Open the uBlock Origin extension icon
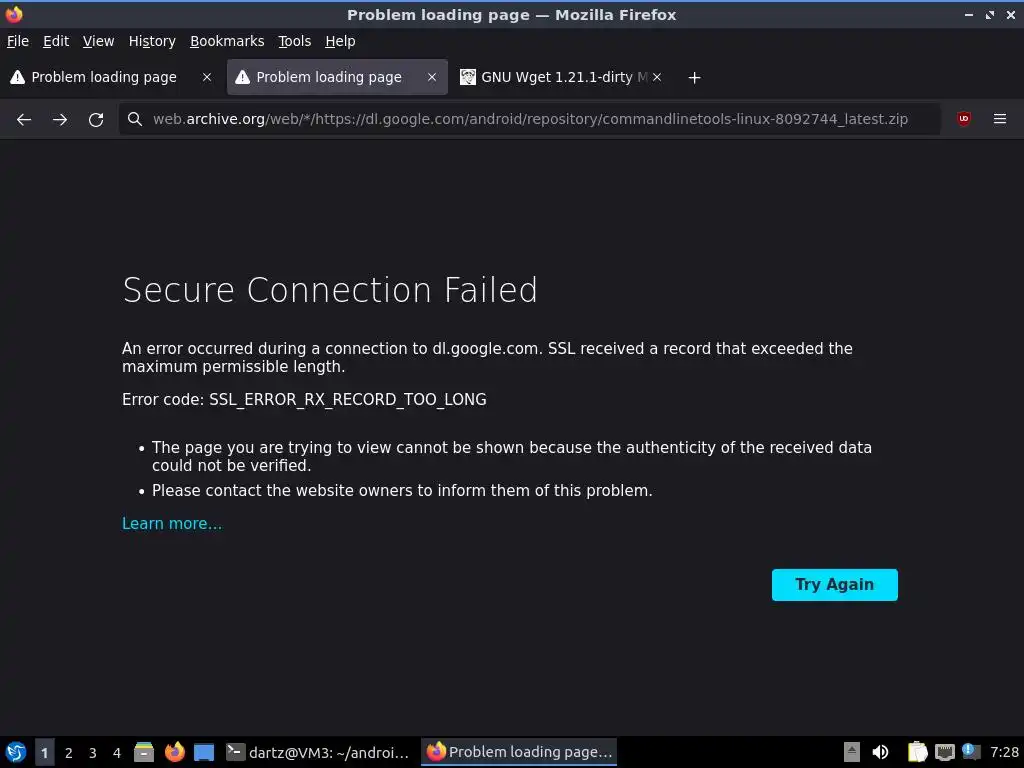 [964, 119]
